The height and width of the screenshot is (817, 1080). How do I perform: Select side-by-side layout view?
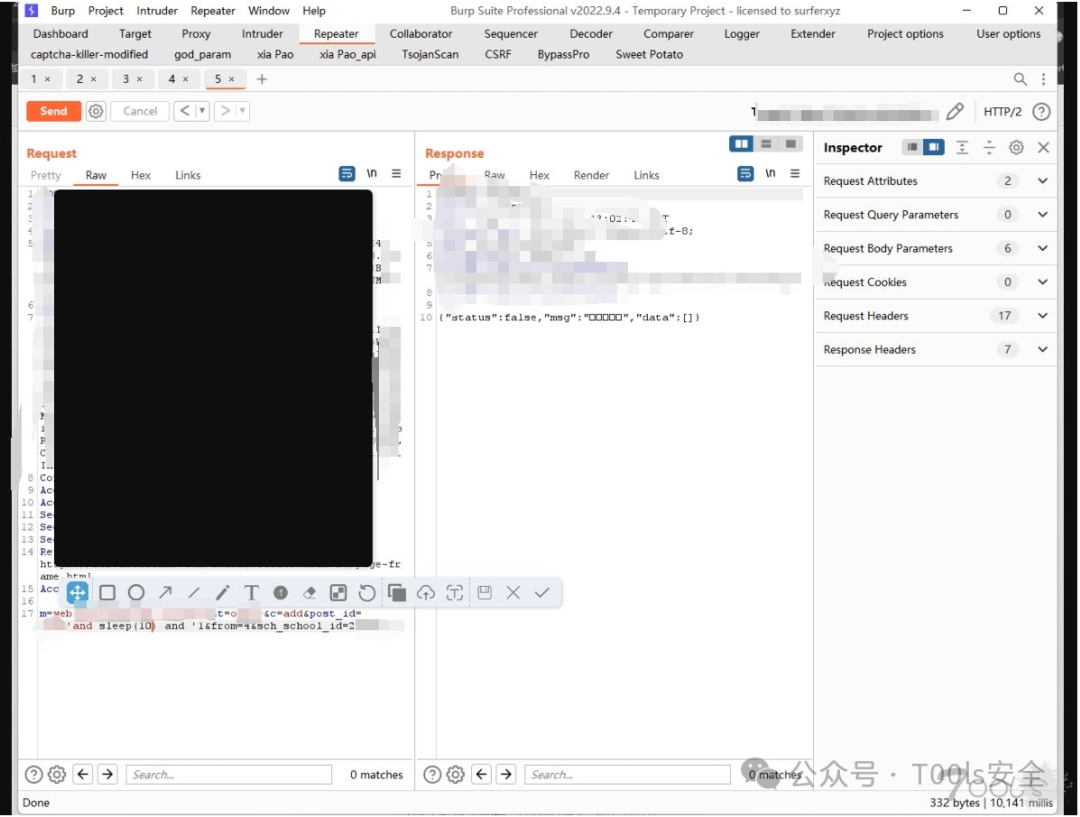741,144
